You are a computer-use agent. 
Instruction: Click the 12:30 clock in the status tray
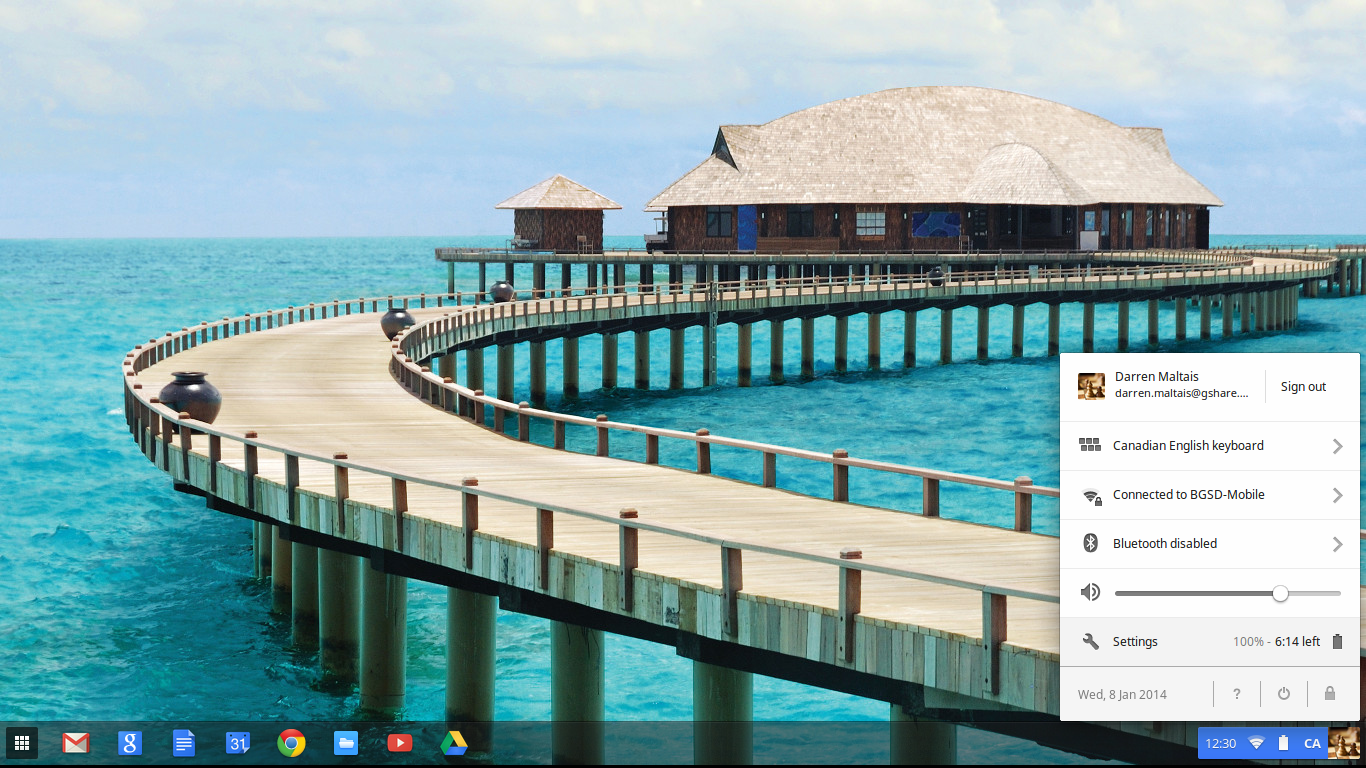coord(1221,743)
